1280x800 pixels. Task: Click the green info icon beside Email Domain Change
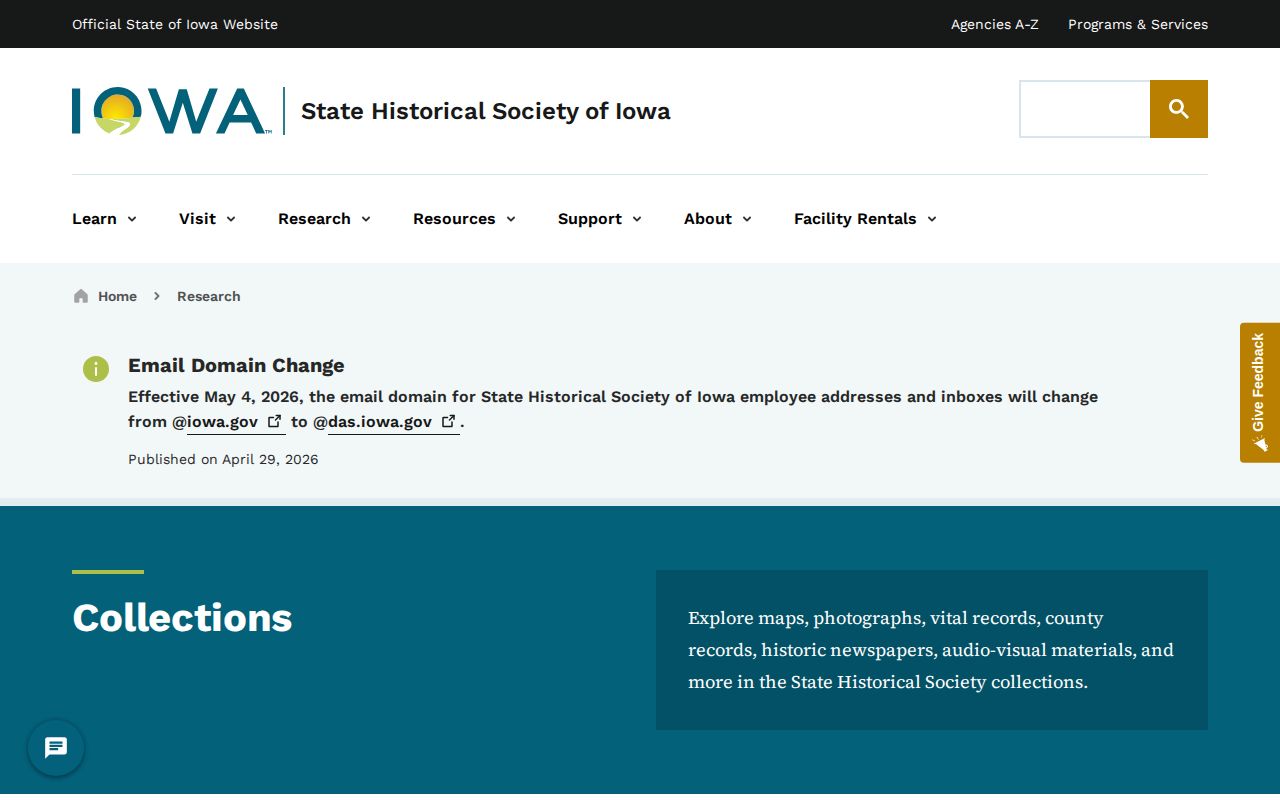(x=96, y=369)
